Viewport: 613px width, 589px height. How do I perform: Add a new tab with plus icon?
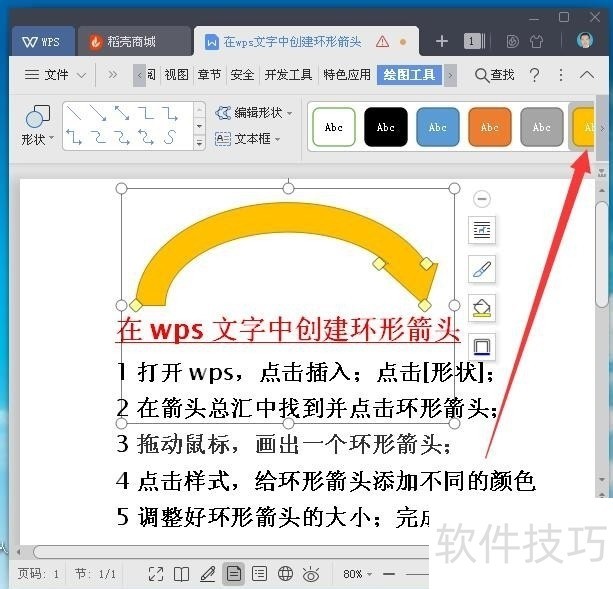pos(441,41)
